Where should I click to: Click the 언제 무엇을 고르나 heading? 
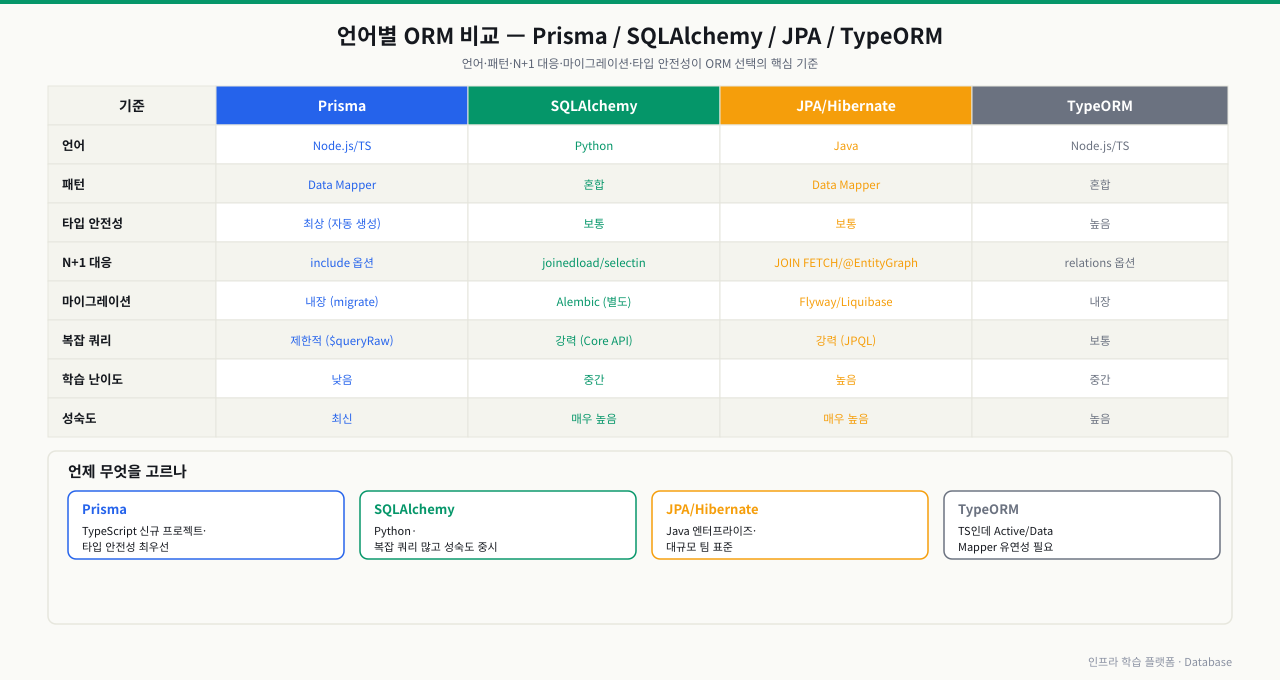[127, 471]
